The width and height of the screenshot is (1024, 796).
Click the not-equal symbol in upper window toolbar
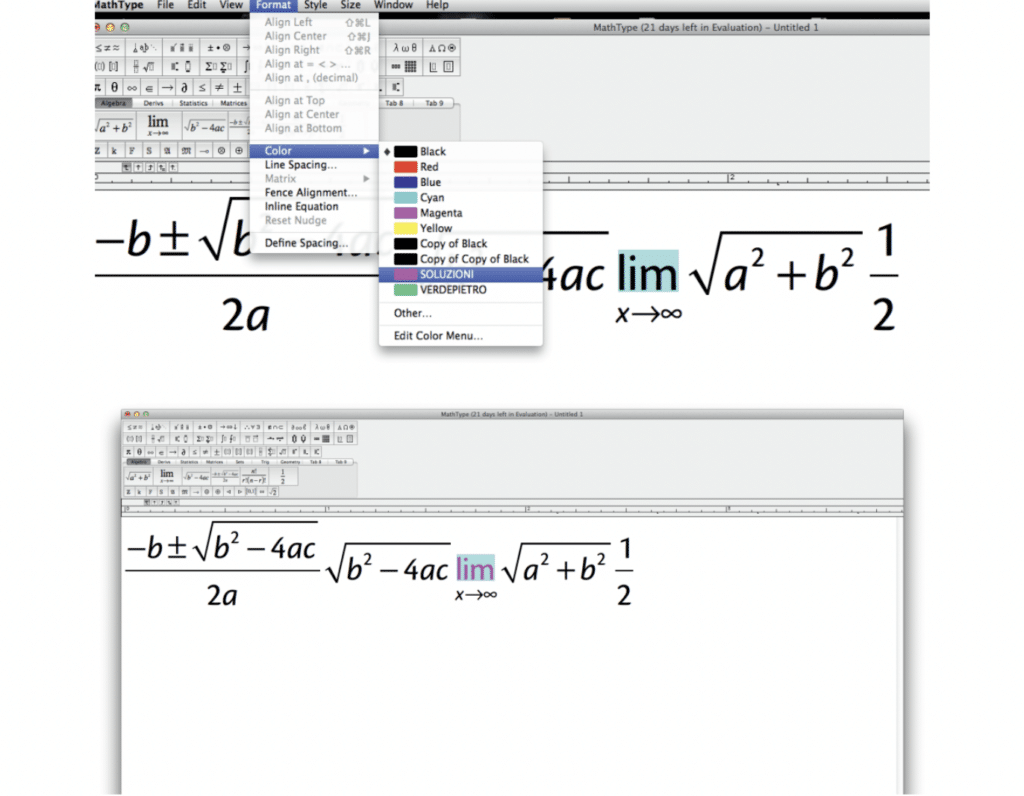pyautogui.click(x=220, y=87)
